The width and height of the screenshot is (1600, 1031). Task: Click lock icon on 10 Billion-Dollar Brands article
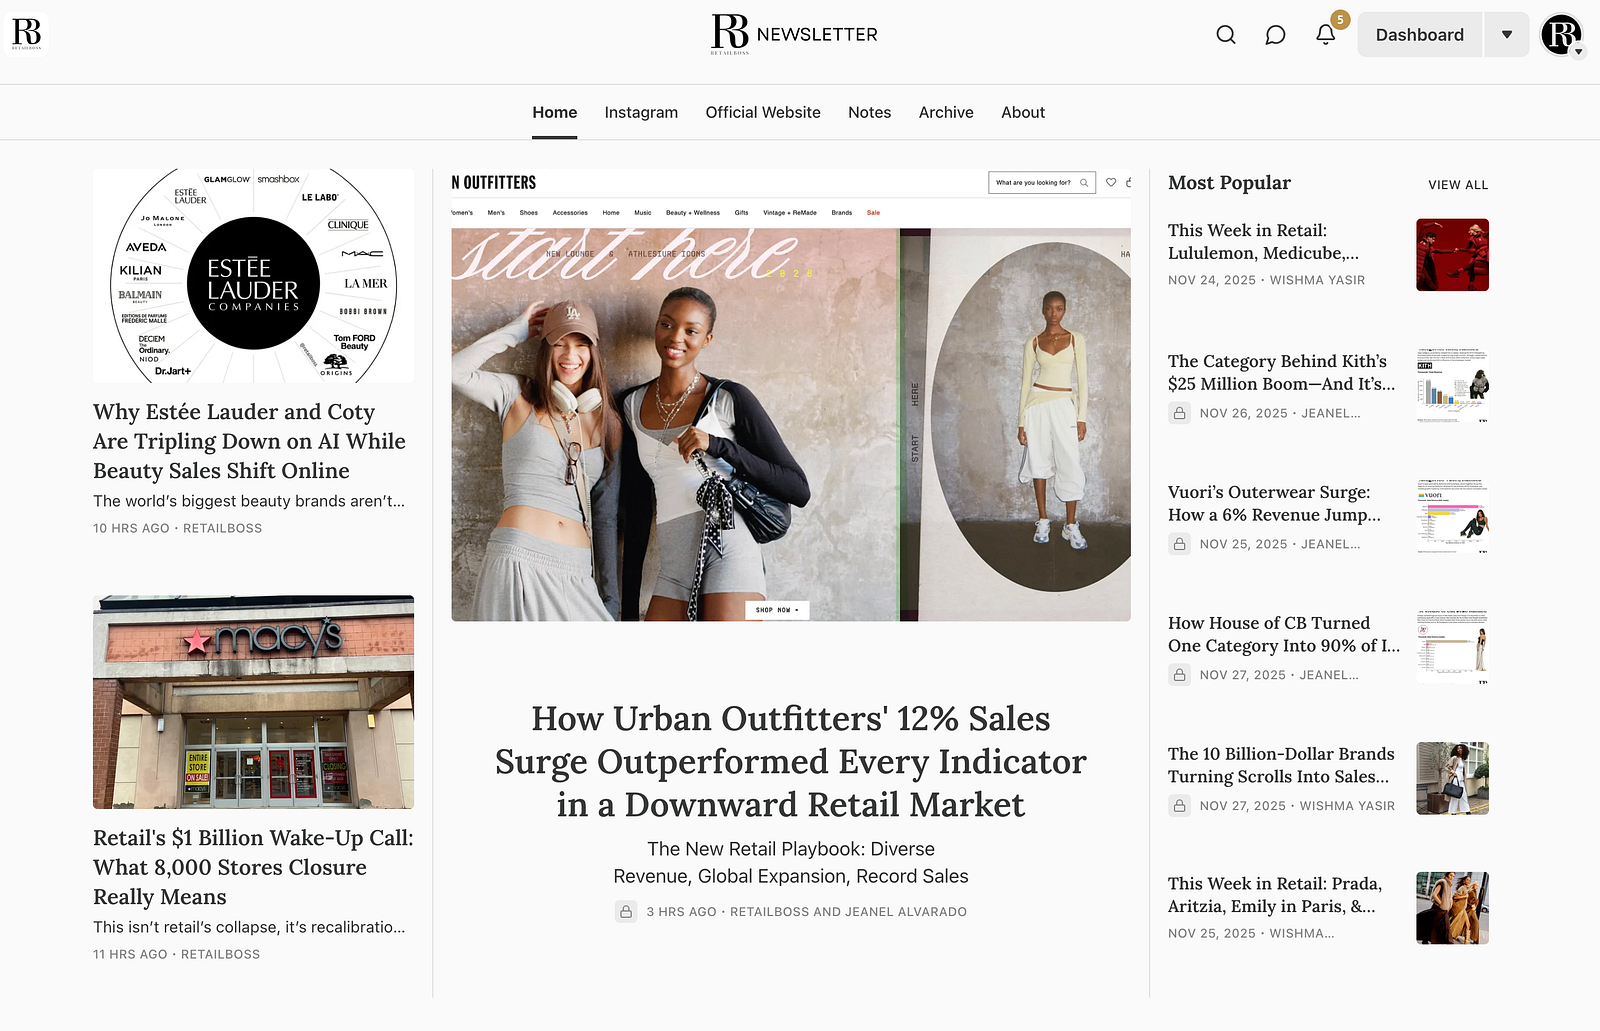(x=1180, y=806)
